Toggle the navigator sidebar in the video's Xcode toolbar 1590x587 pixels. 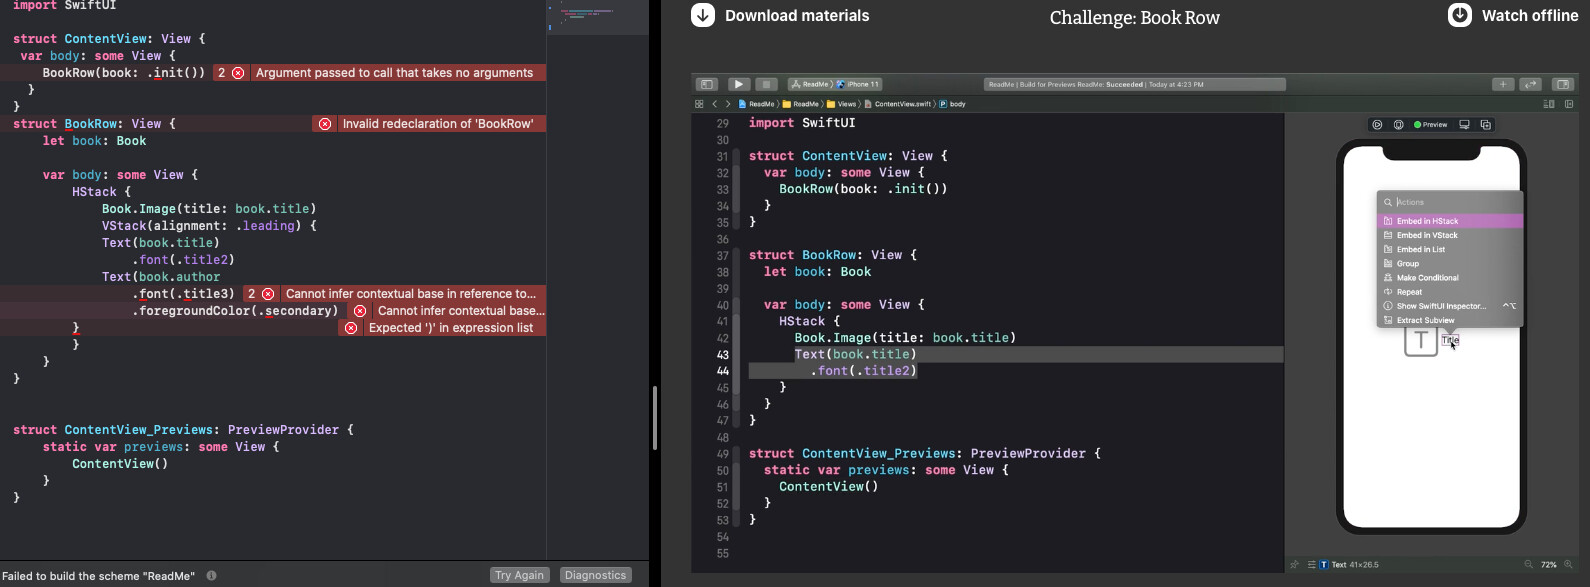pyautogui.click(x=707, y=84)
